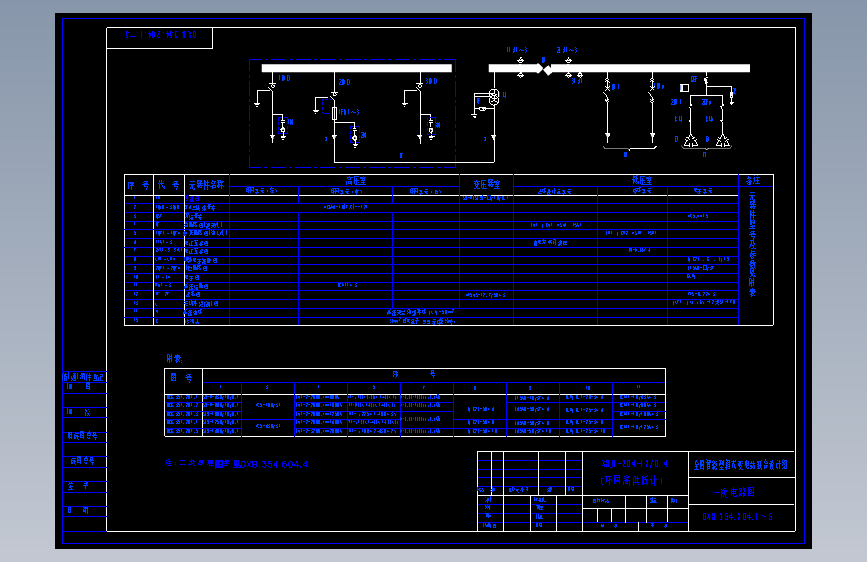867x562 pixels.
Task: Click the 变压器室 column header
Action: coord(487,184)
